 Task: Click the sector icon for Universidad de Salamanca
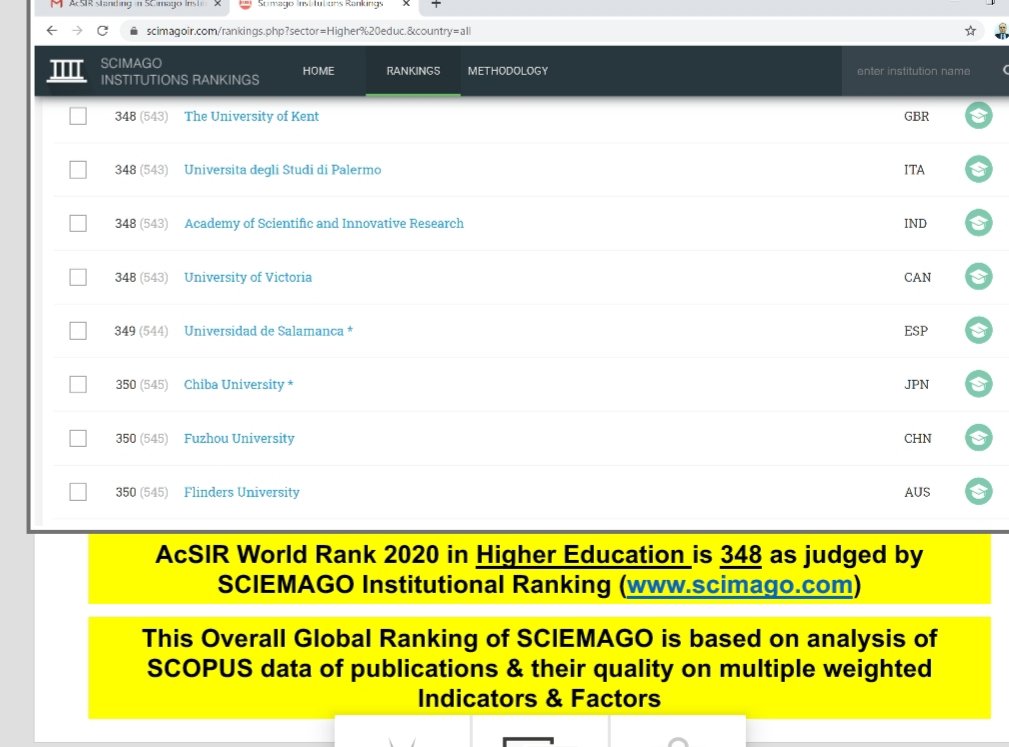pyautogui.click(x=978, y=330)
